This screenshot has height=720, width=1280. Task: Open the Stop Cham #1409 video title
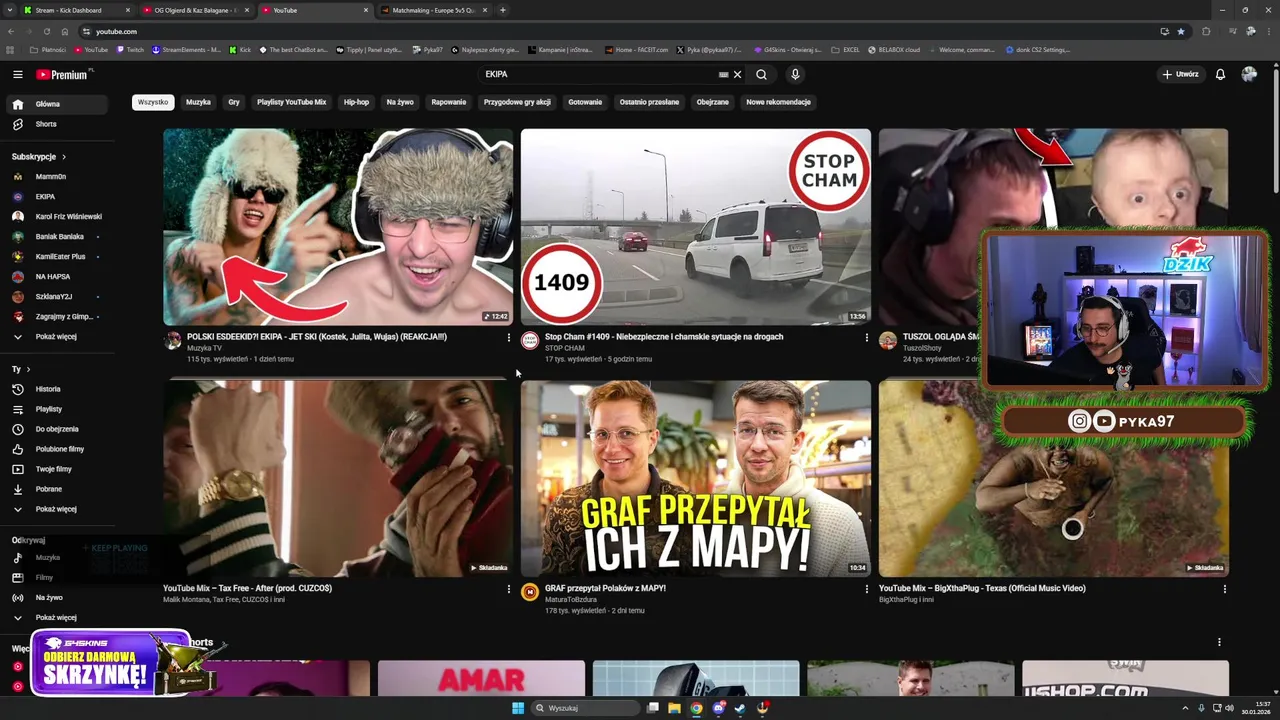664,337
